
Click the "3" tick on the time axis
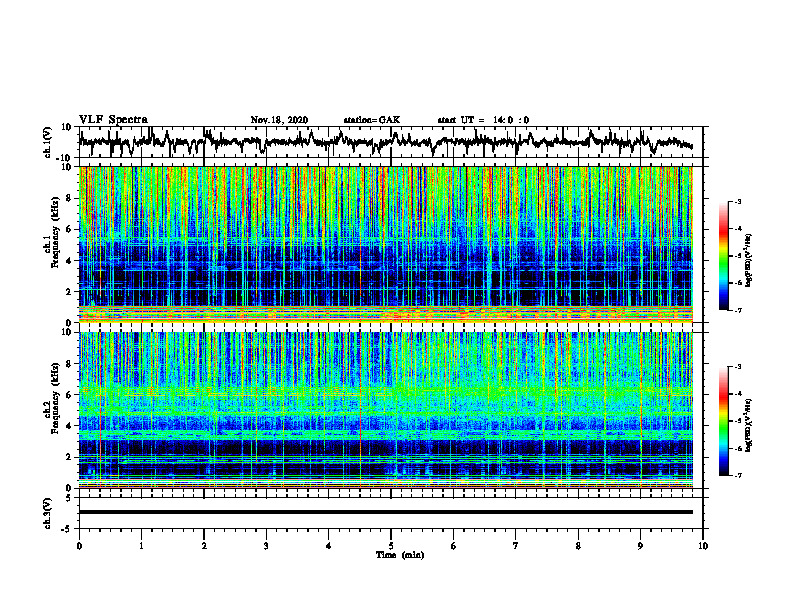point(266,546)
